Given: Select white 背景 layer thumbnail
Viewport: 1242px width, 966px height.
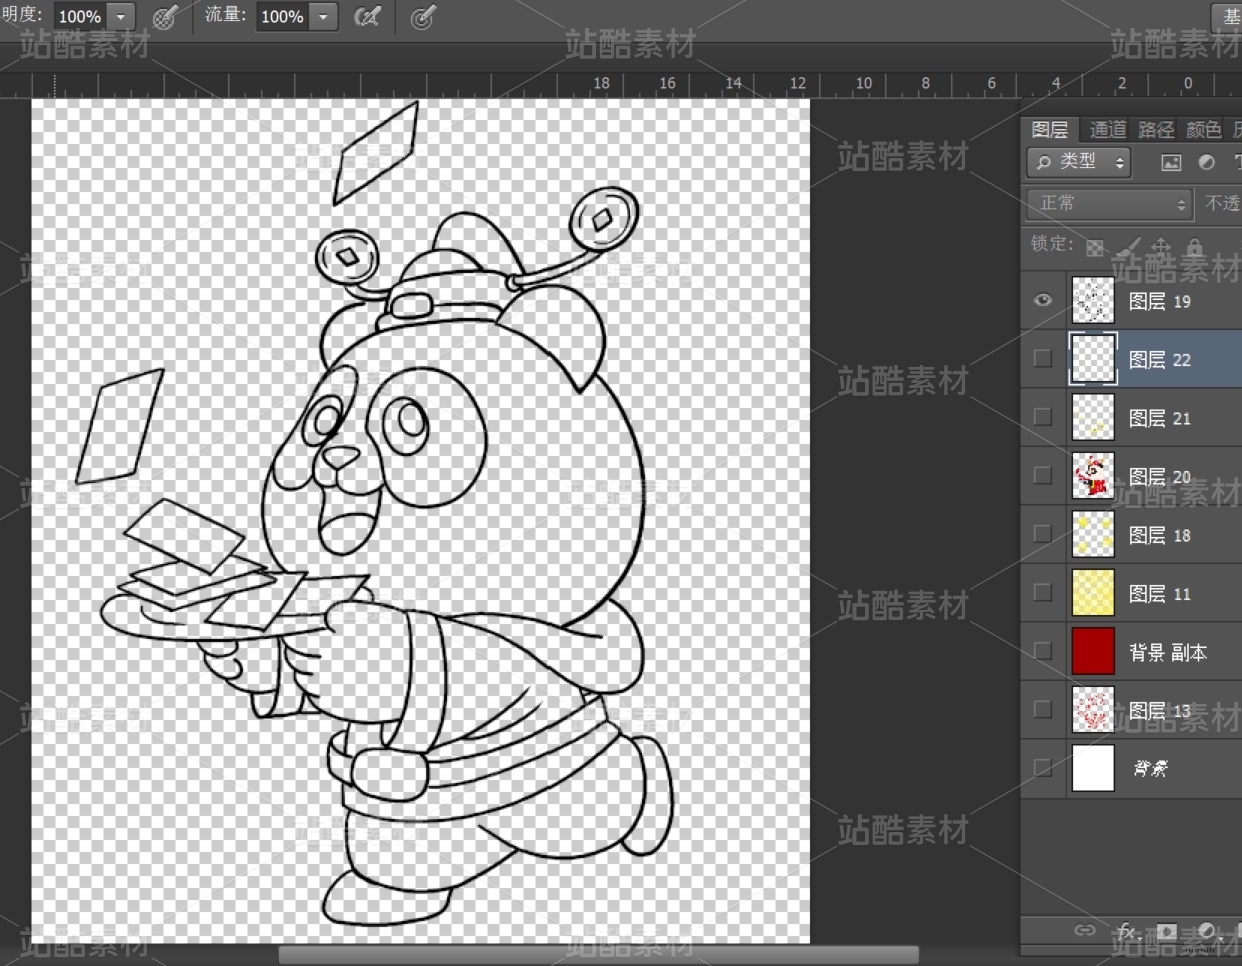Looking at the screenshot, I should 1093,768.
